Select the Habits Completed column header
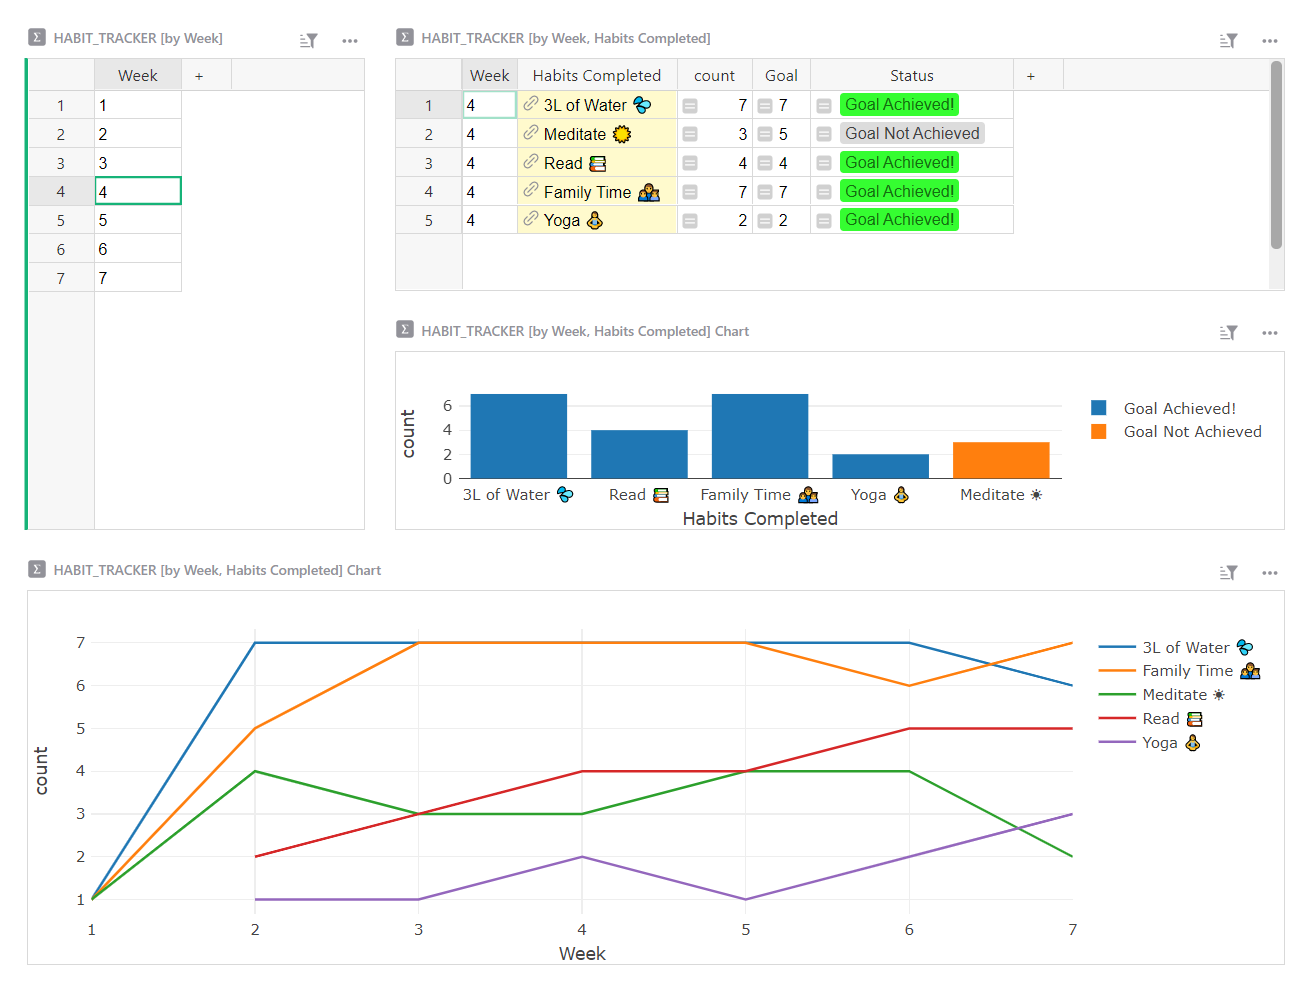This screenshot has width=1305, height=988. pos(597,76)
